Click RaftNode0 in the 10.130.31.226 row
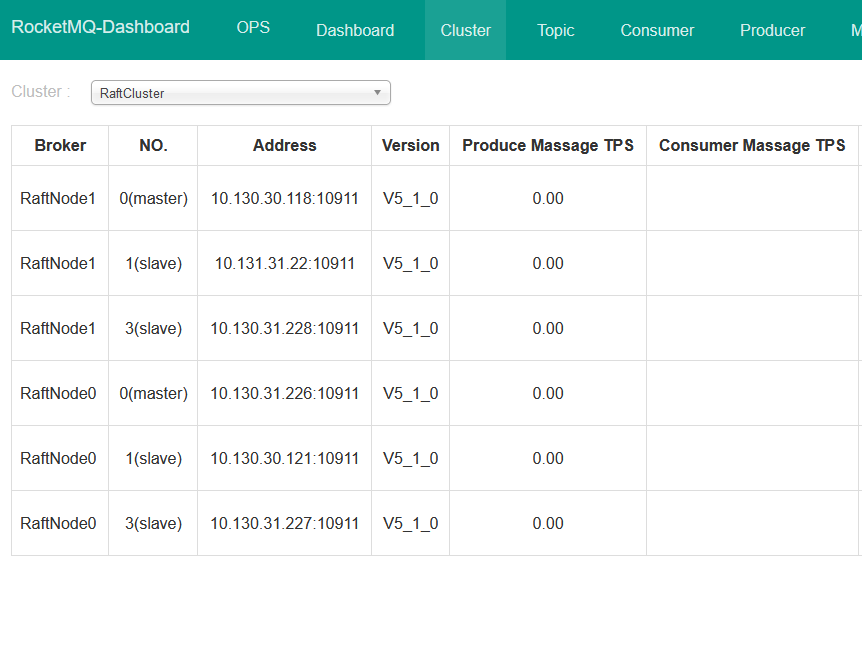 tap(58, 393)
